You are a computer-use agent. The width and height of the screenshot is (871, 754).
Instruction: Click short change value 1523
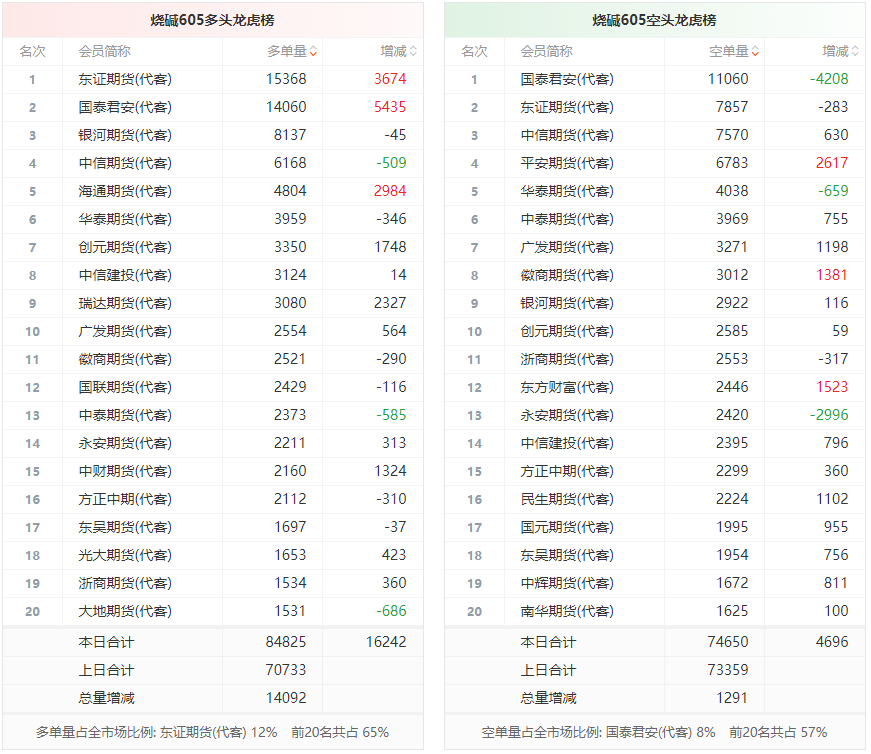pos(832,387)
